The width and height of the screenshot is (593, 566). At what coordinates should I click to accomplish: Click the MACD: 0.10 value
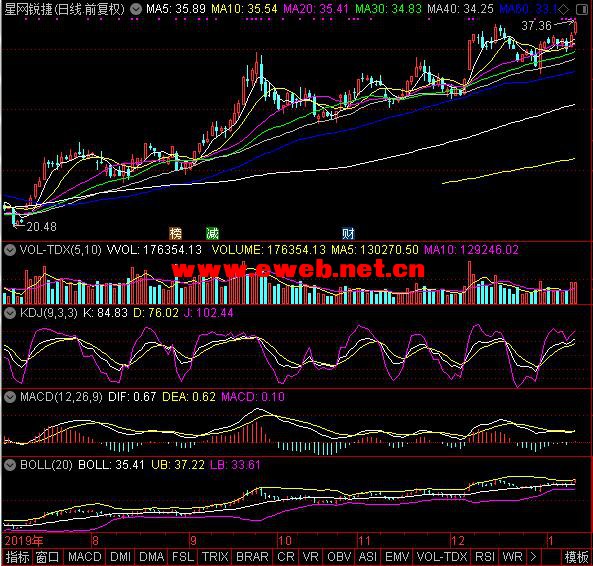pos(253,397)
